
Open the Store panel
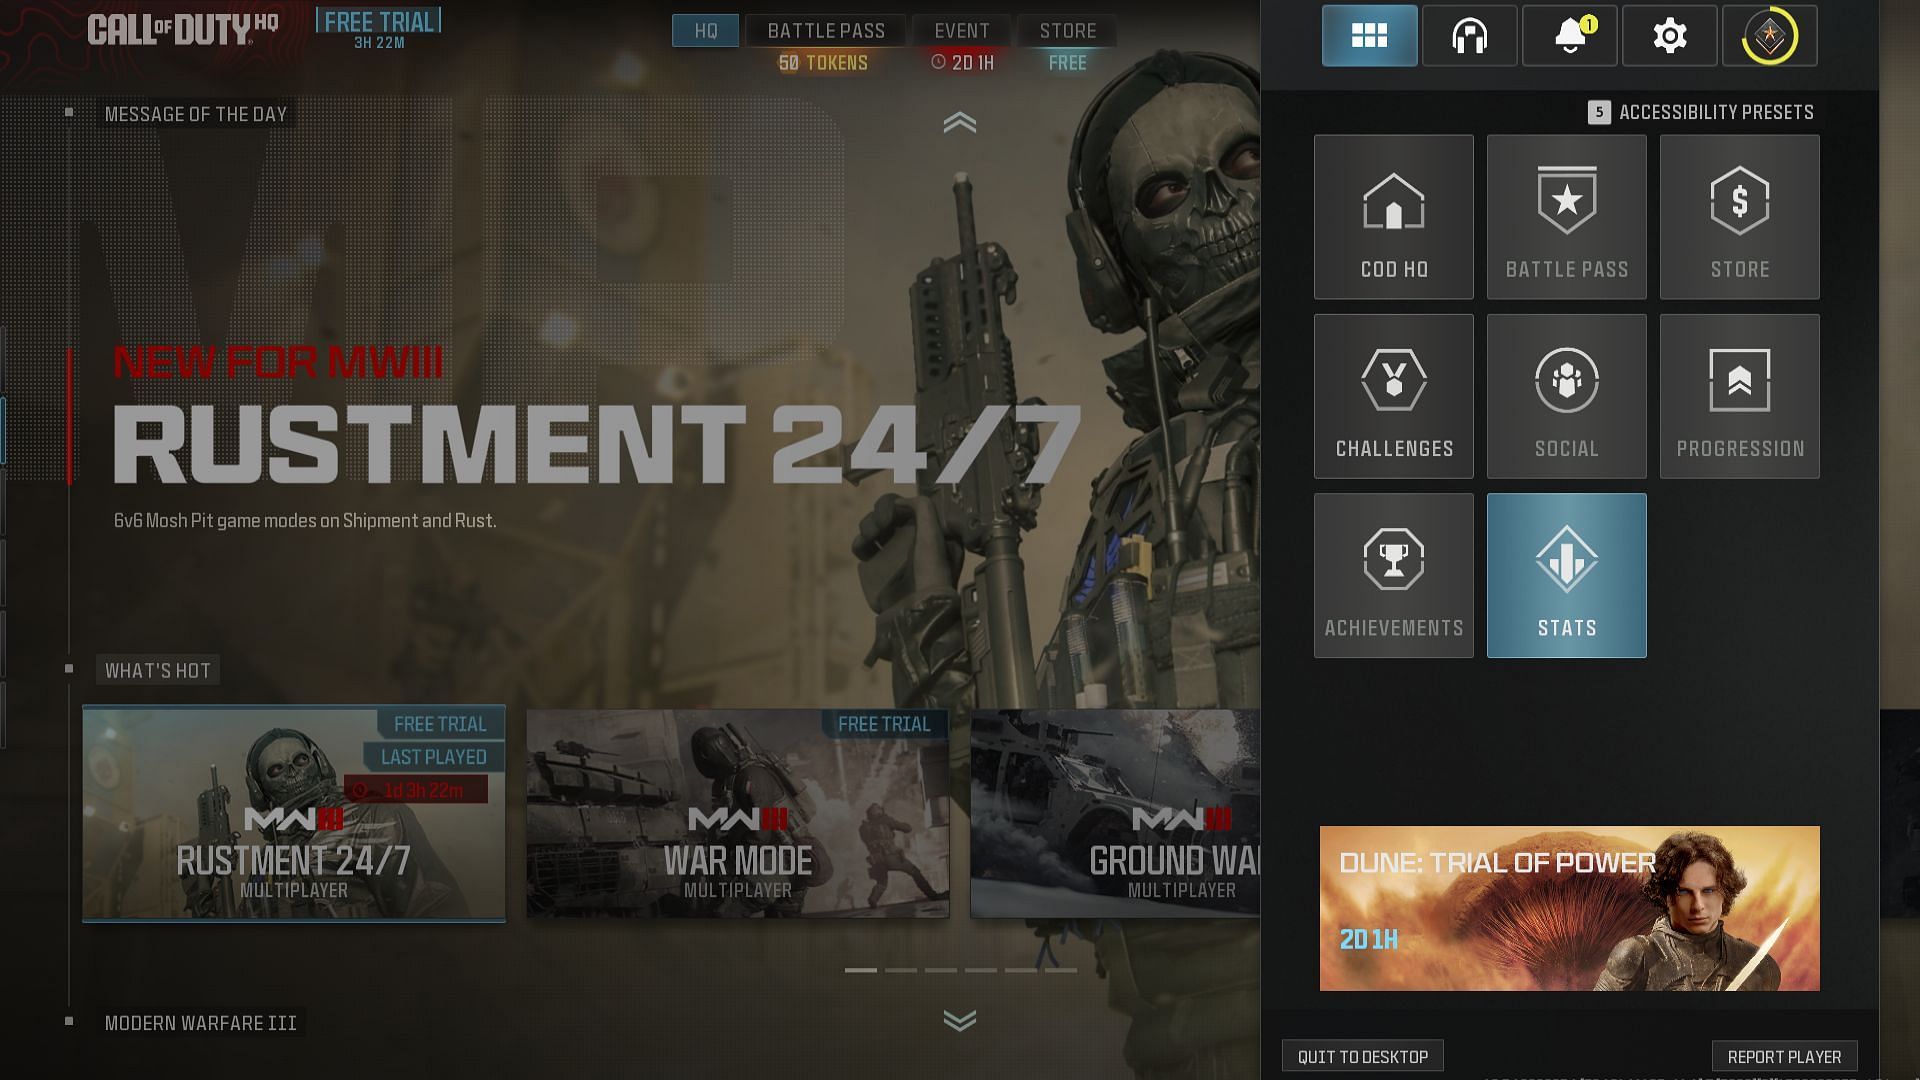[1738, 216]
